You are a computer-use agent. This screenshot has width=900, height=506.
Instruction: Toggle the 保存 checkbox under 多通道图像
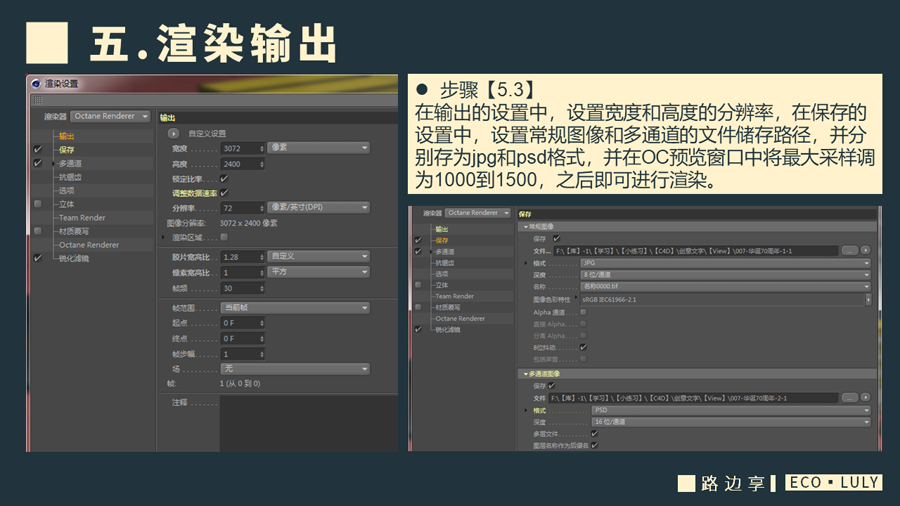[552, 386]
